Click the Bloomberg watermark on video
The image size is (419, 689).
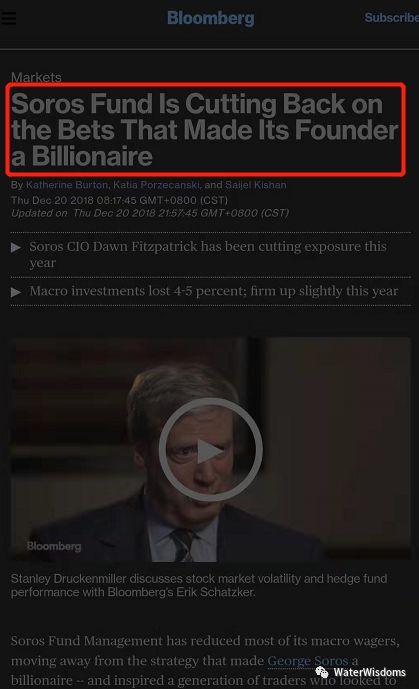click(x=54, y=546)
